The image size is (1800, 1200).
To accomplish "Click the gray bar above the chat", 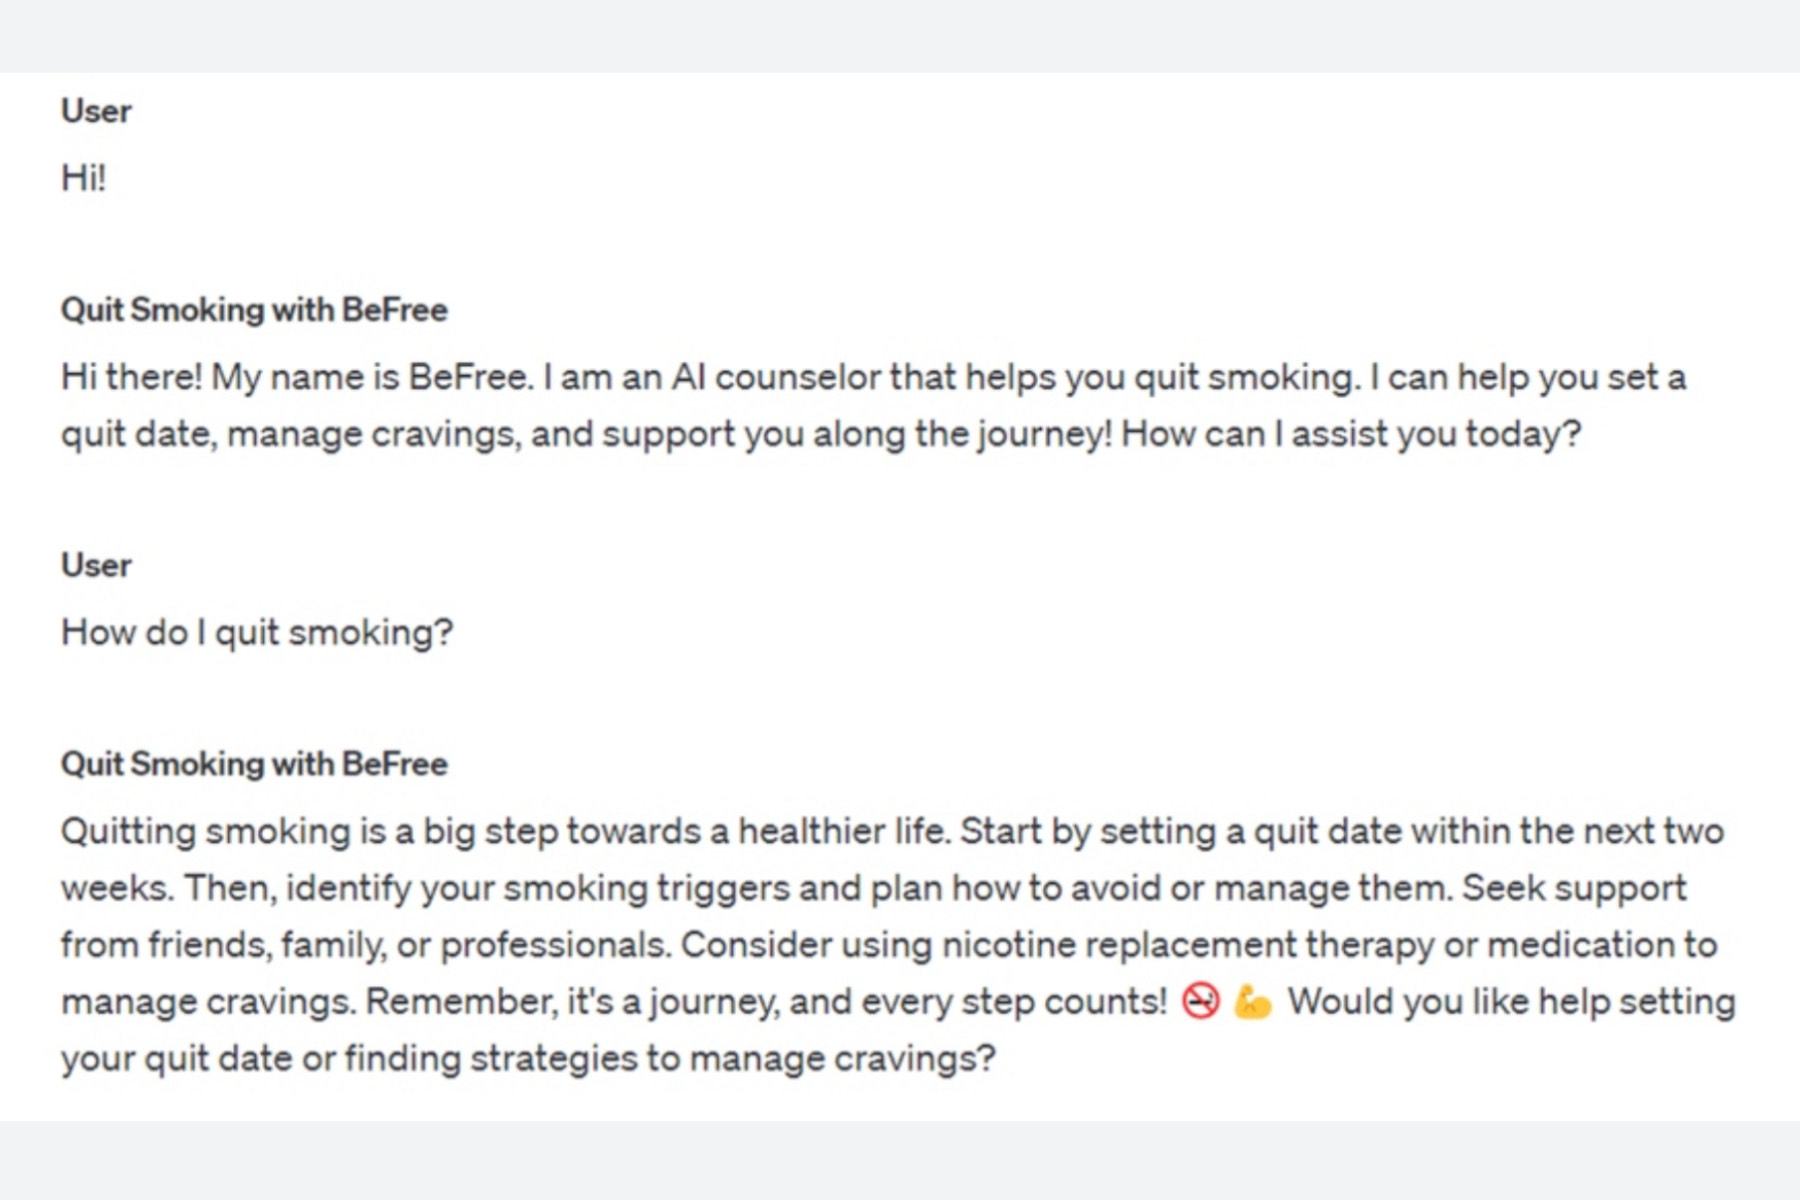I will pos(900,36).
